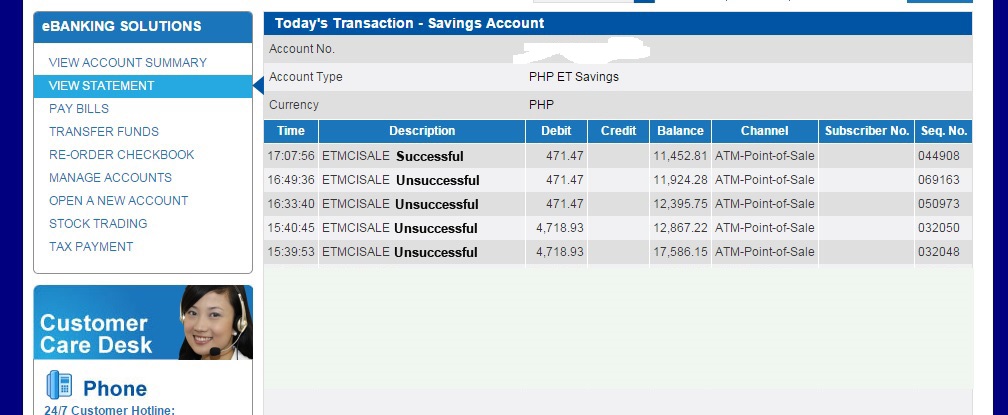Click the Seq. No. column header
The width and height of the screenshot is (1008, 415).
pyautogui.click(x=943, y=131)
